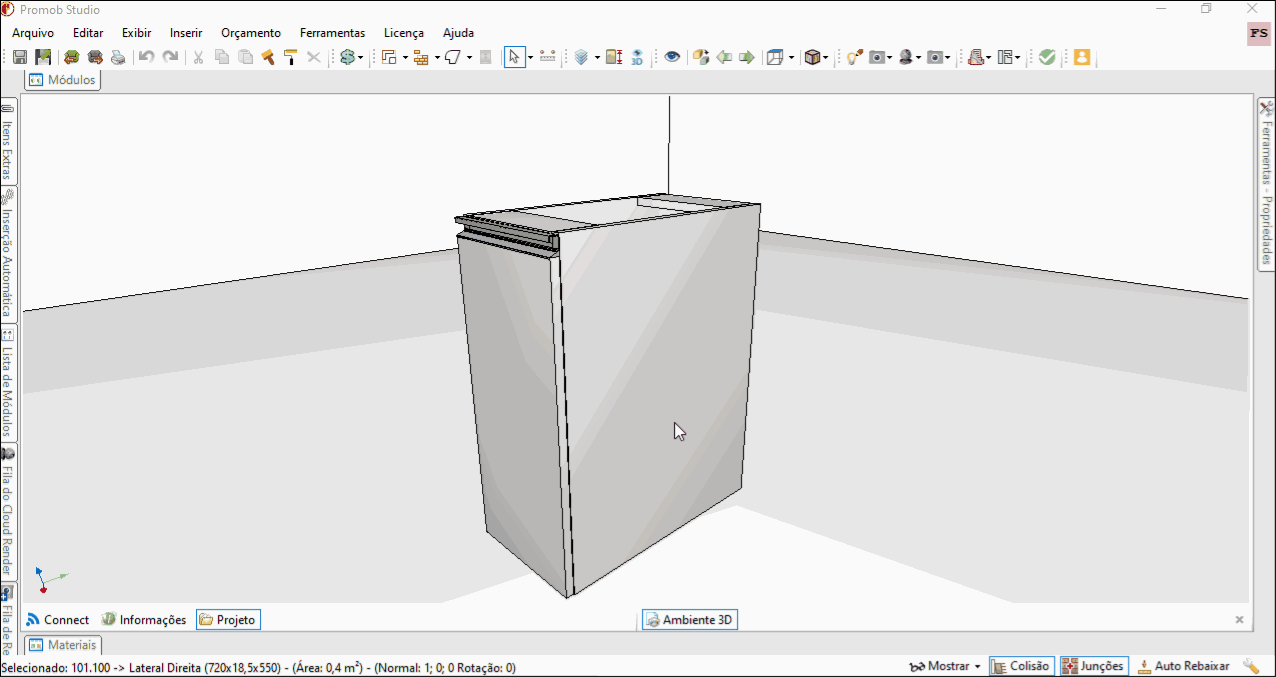Open the Inserir menu
1276x677 pixels.
186,33
